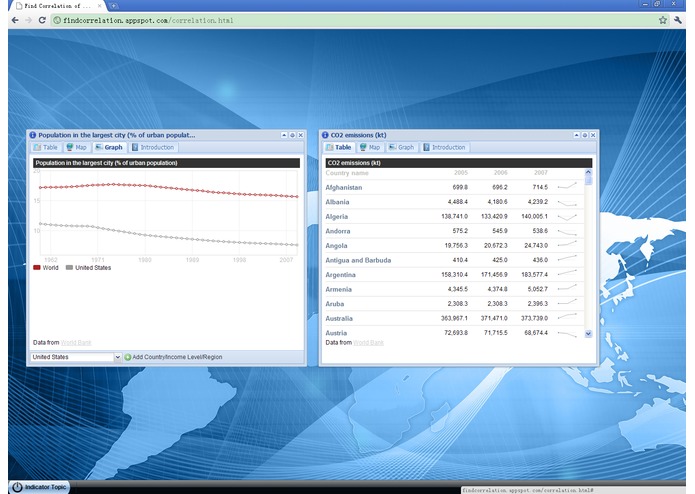
Task: Go back in the browser
Action: click(x=15, y=20)
